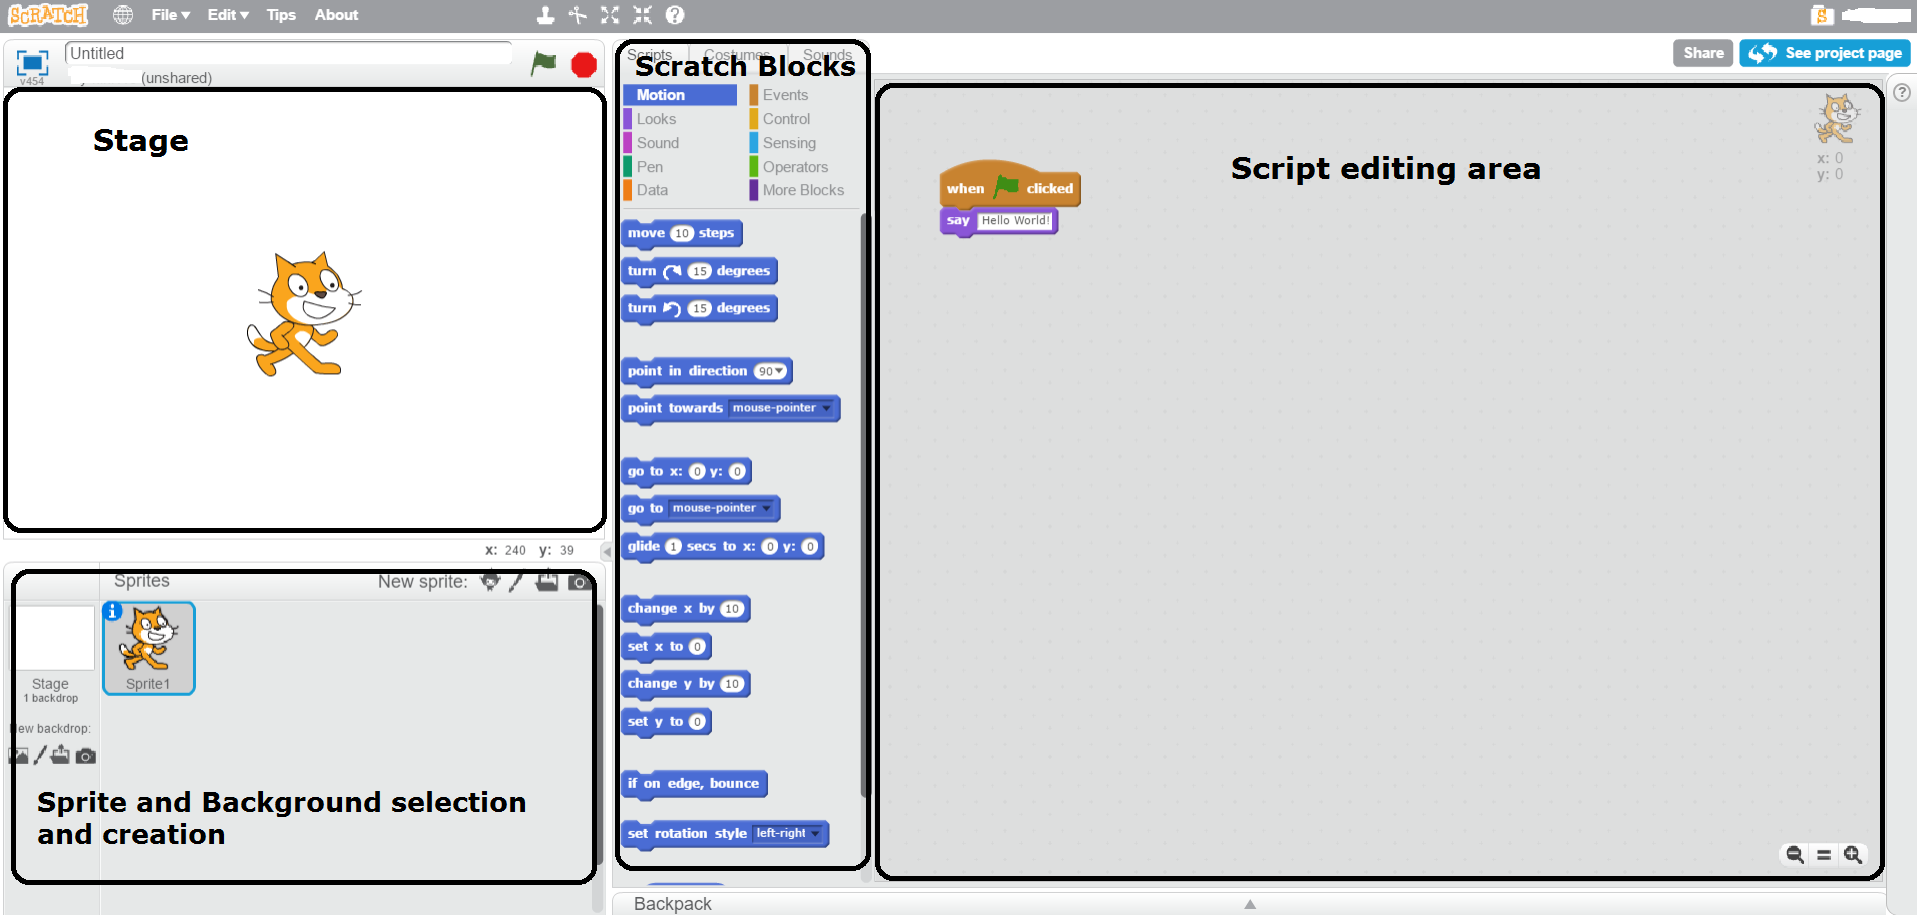Click the when flag clicked hat block
Image resolution: width=1917 pixels, height=915 pixels.
(1010, 185)
